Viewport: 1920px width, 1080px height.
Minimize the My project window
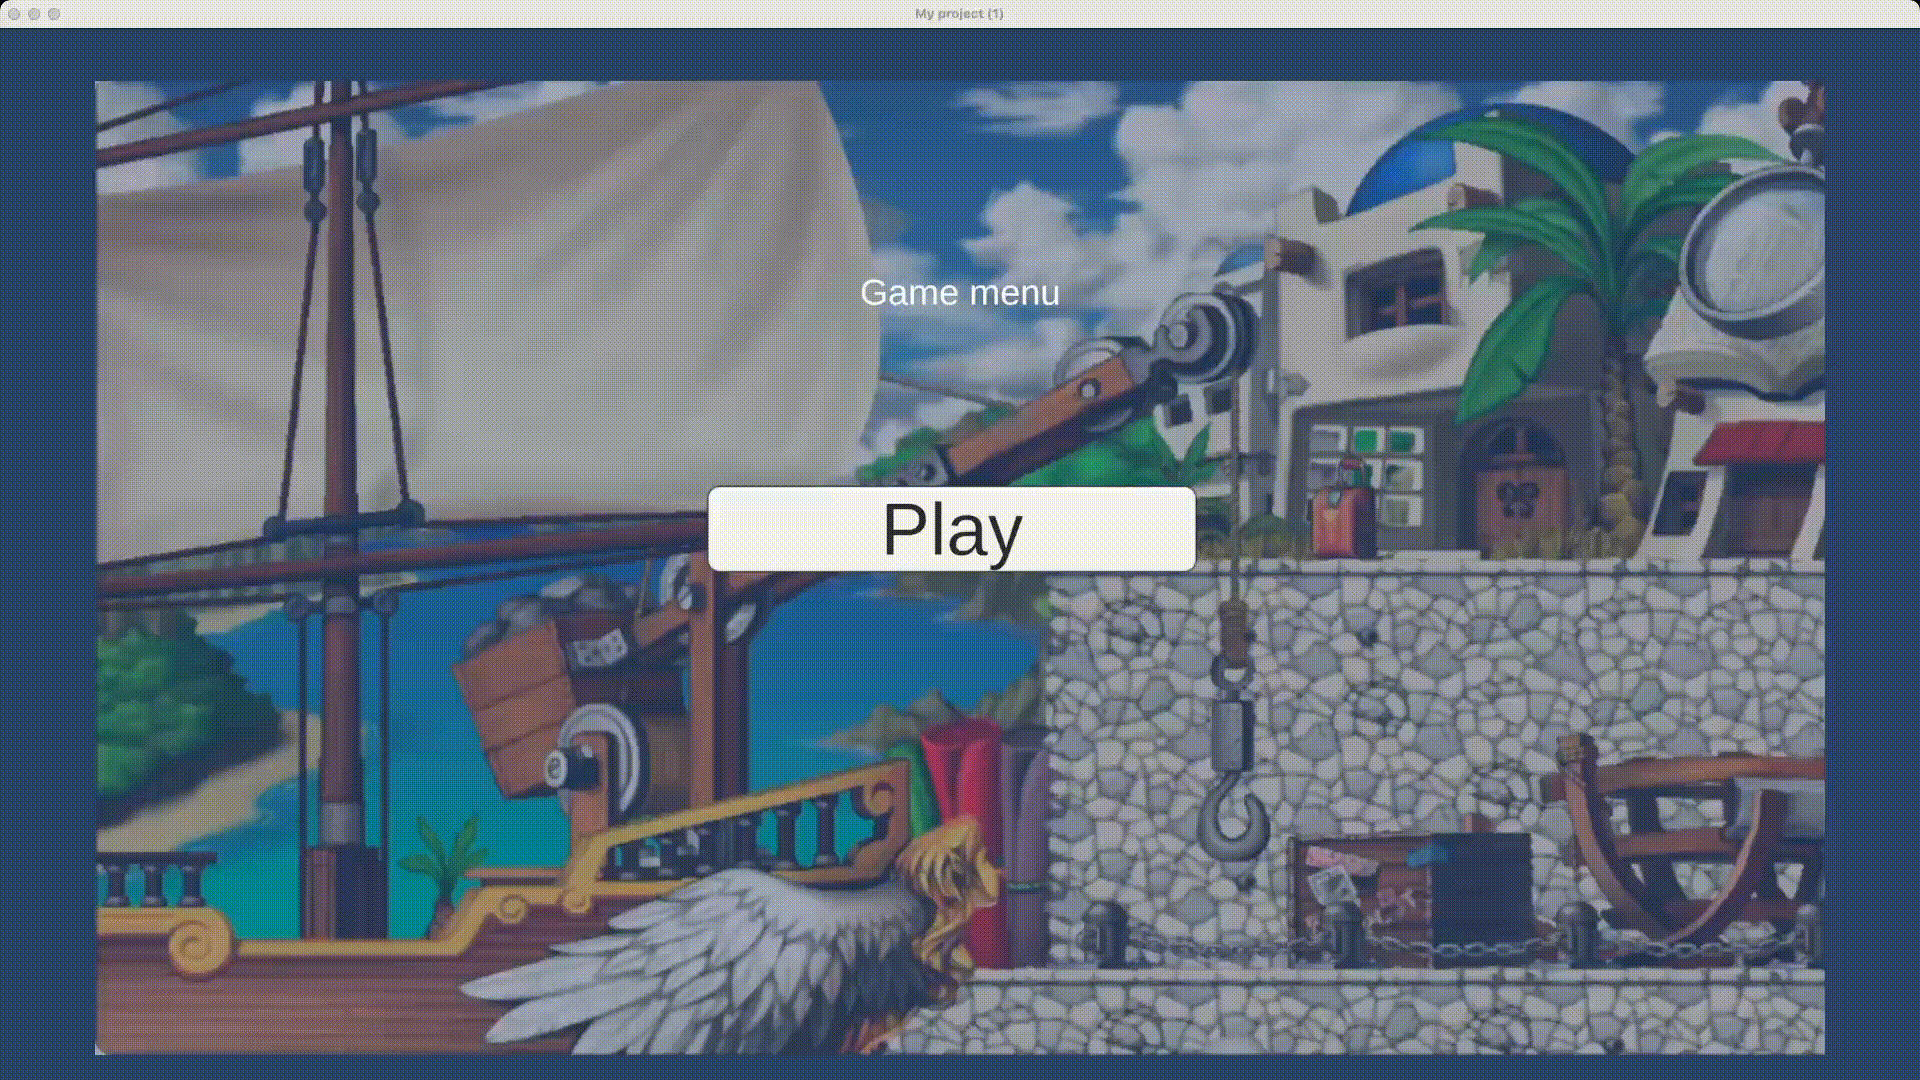34,14
